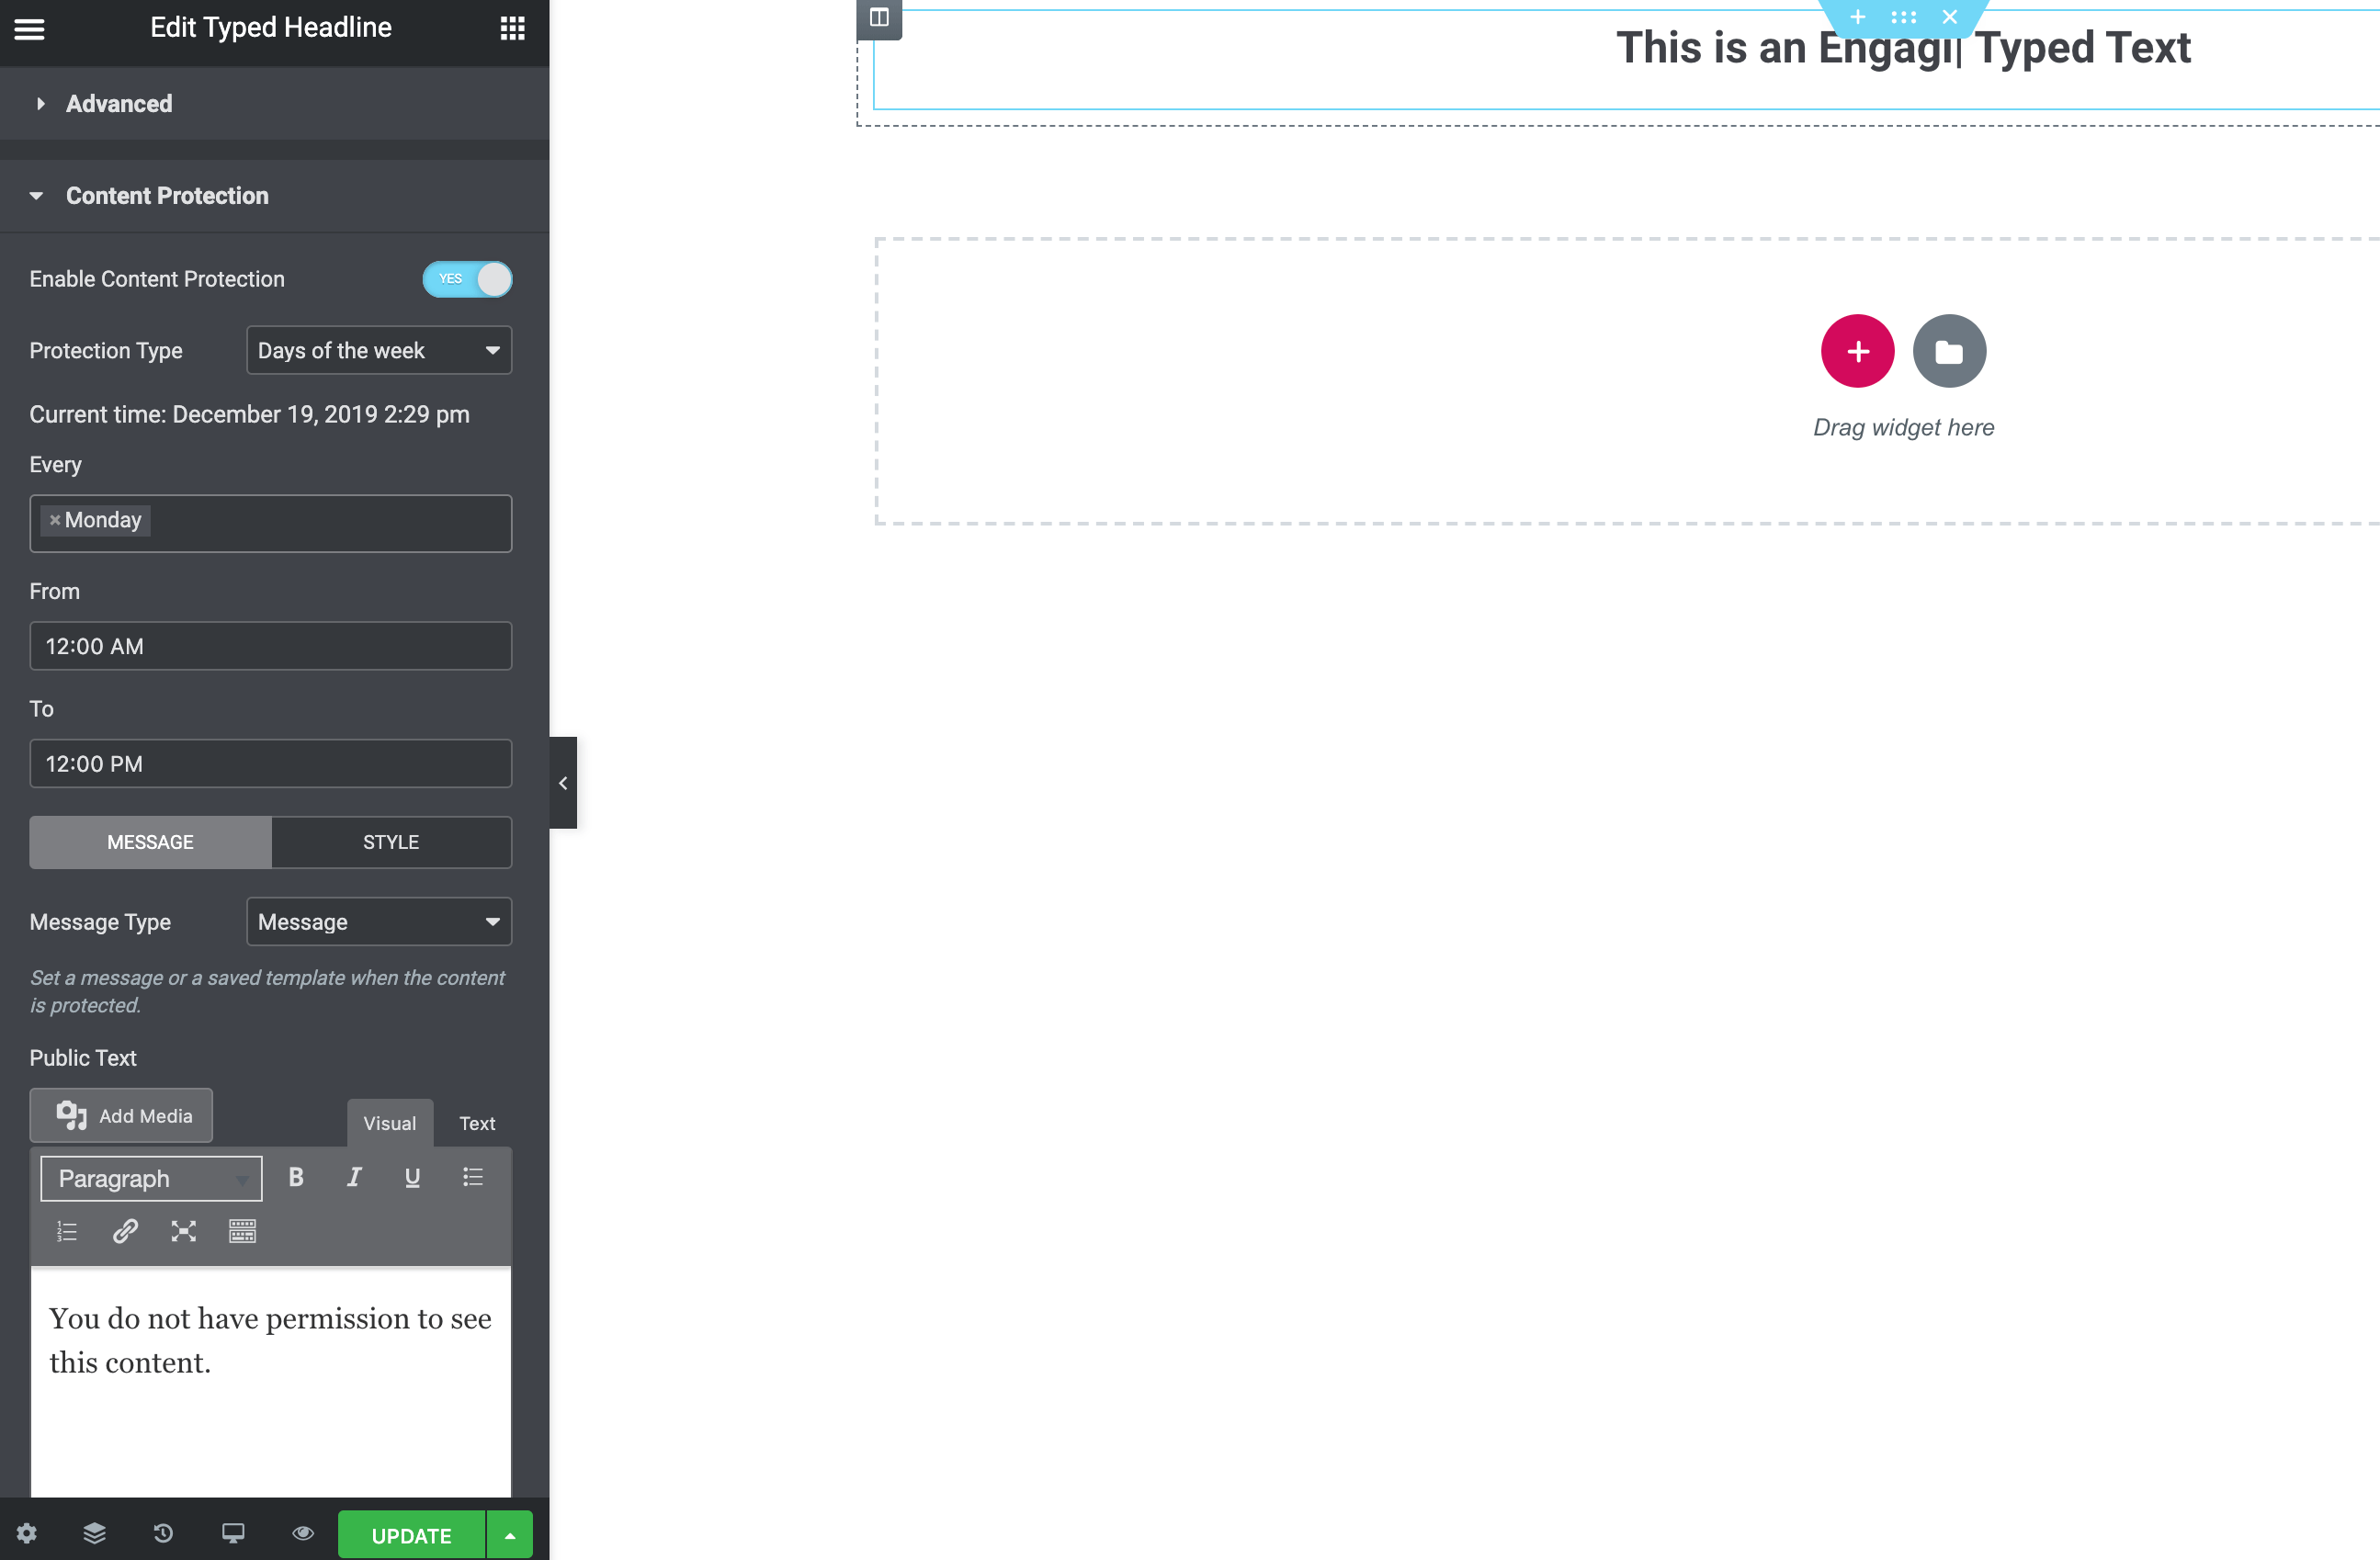Image resolution: width=2380 pixels, height=1560 pixels.
Task: Open the Elementor hamburger menu
Action: (29, 29)
